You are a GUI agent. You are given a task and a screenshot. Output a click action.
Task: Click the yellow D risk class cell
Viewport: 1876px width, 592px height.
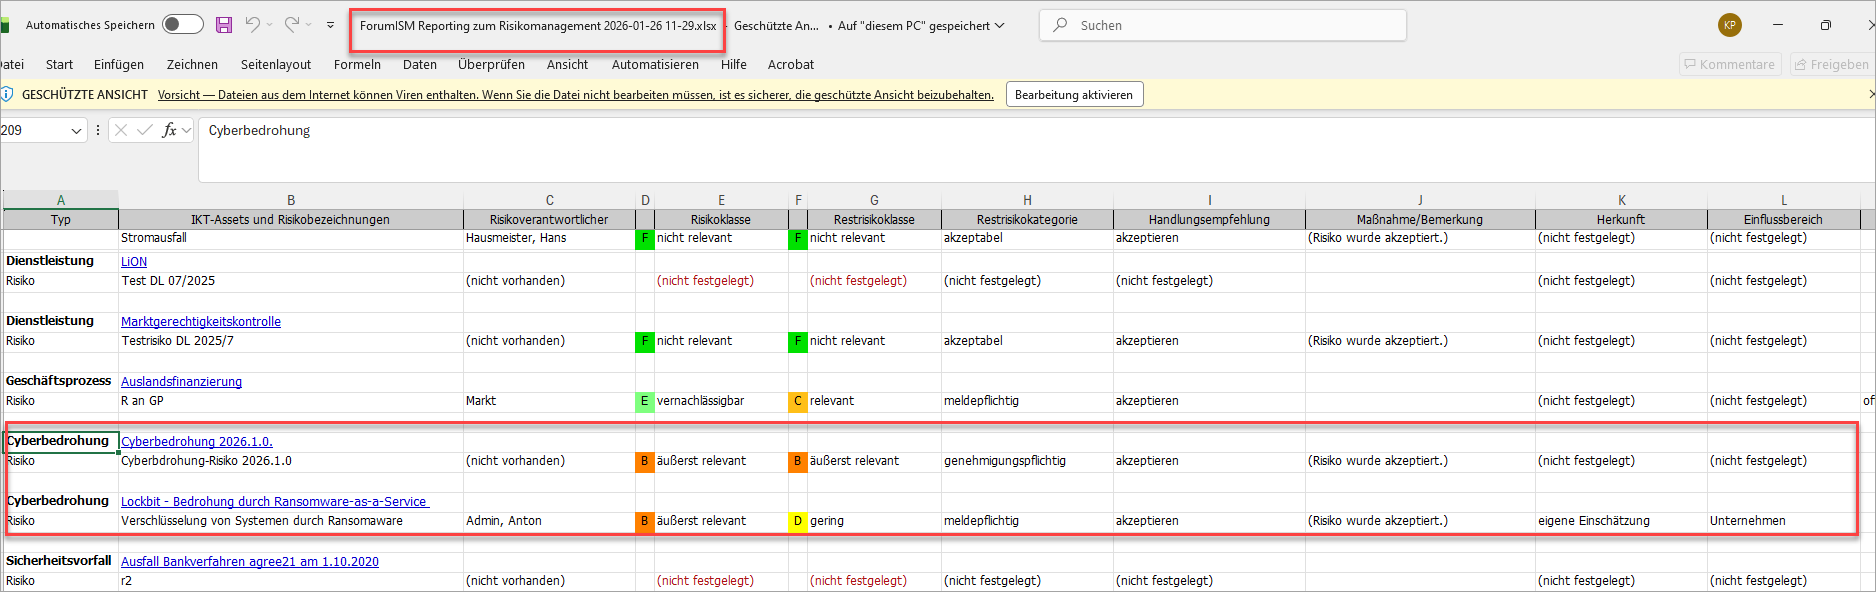797,521
